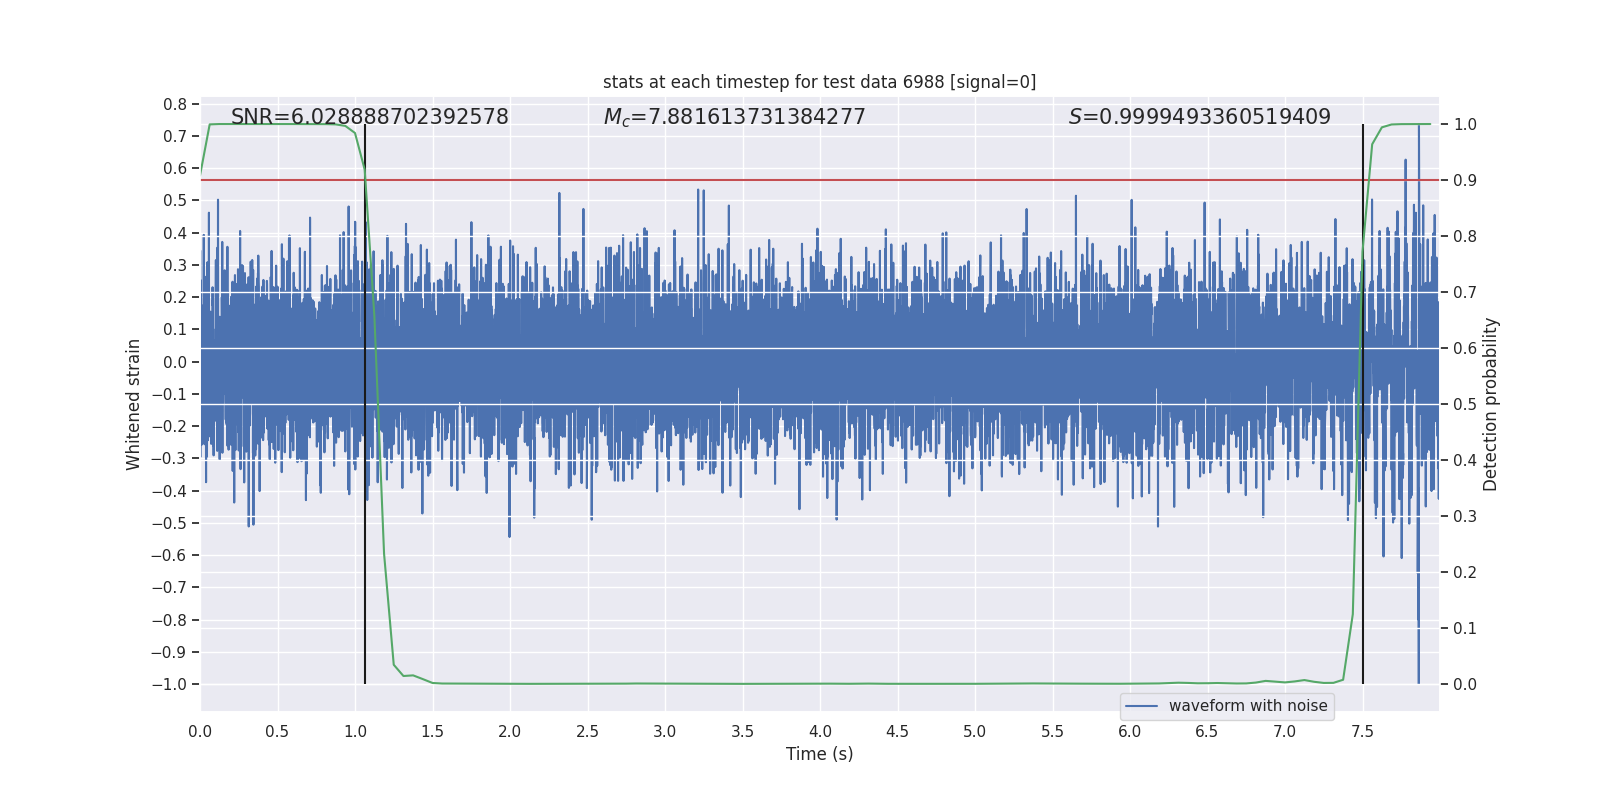1600x800 pixels.
Task: Click the 7.5 tick label on time axis
Action: point(1362,731)
